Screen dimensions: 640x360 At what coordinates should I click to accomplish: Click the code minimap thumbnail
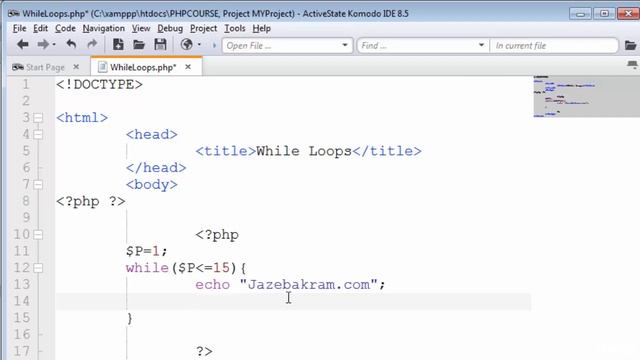pos(586,97)
